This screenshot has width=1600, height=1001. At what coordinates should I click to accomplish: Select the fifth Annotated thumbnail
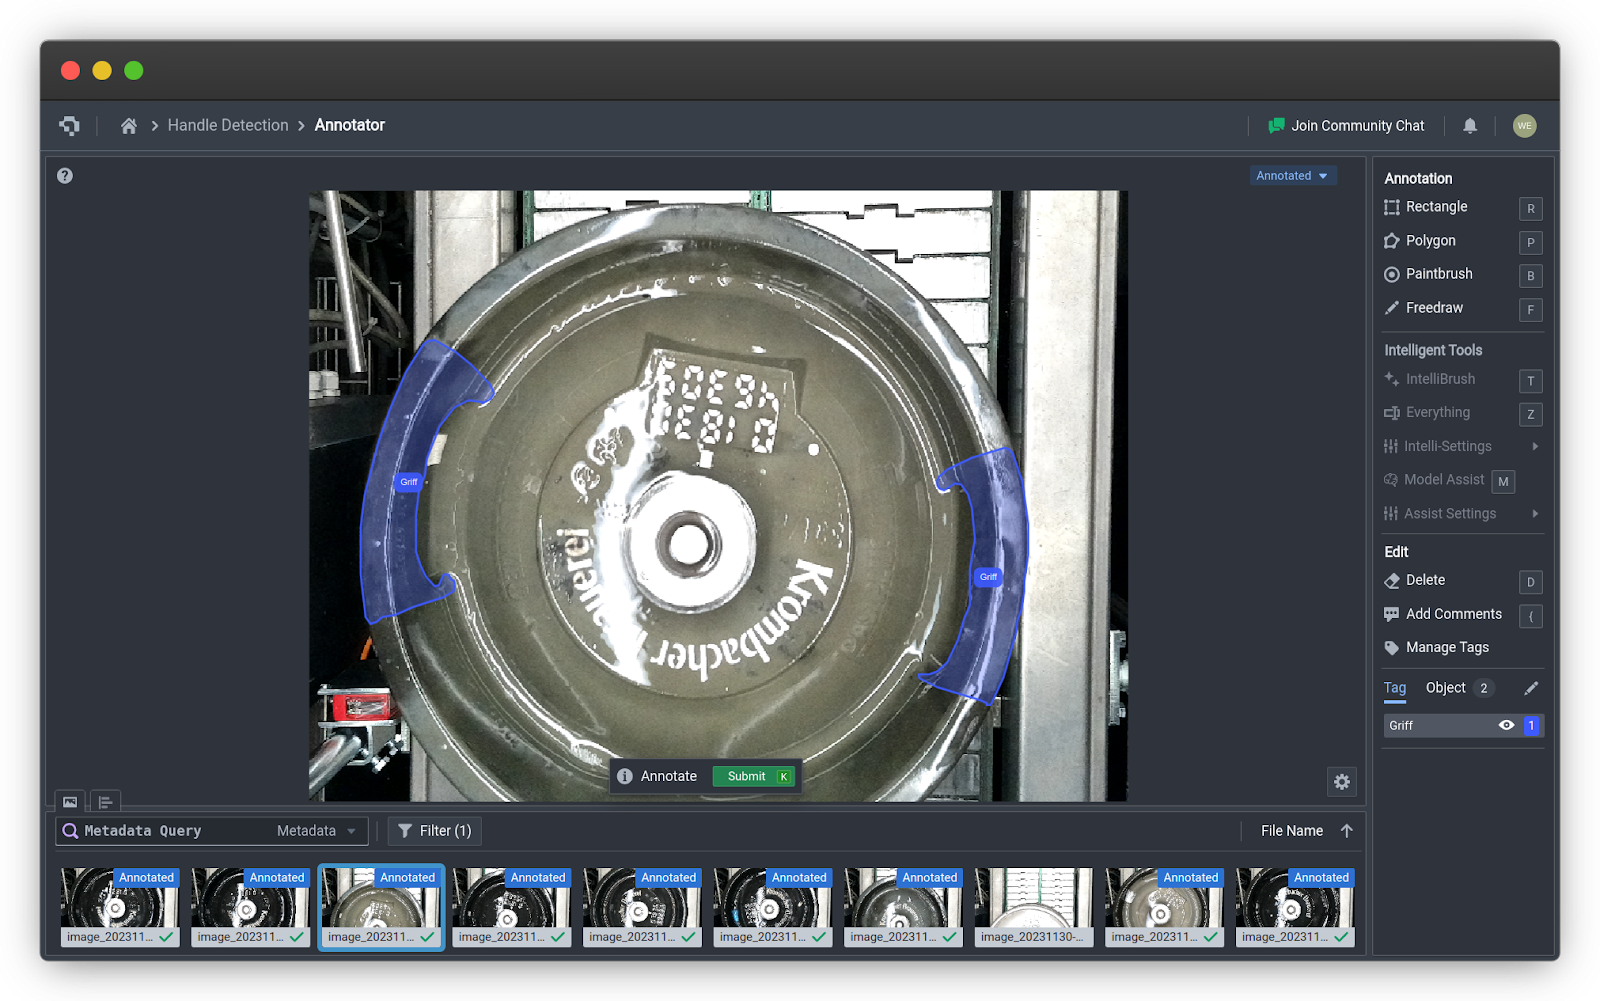pos(642,906)
